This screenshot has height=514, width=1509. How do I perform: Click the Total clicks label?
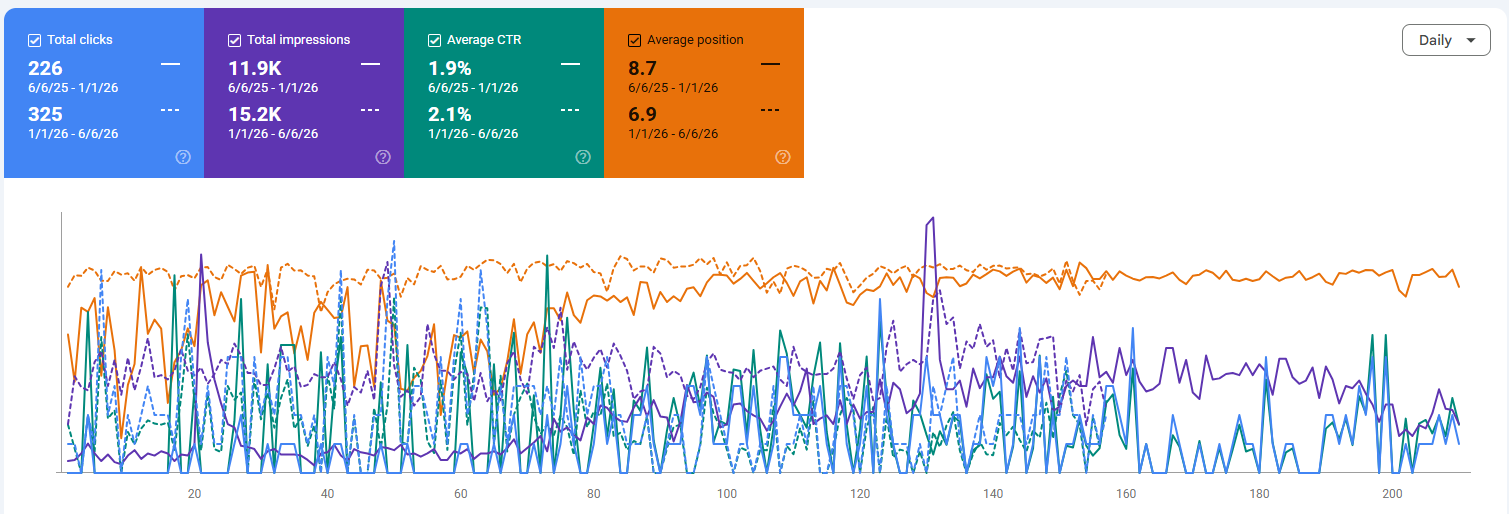80,40
